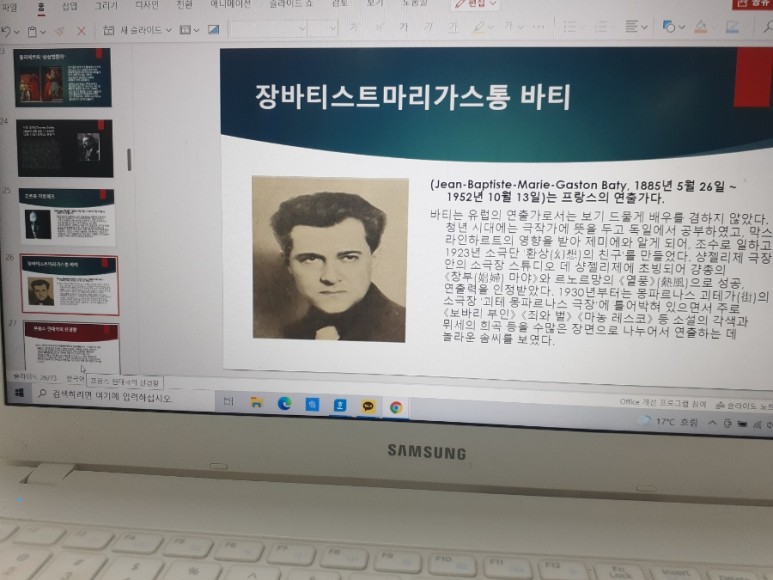Click the slide title 장바티스트마리가스통 바티
The width and height of the screenshot is (773, 580).
coord(413,97)
